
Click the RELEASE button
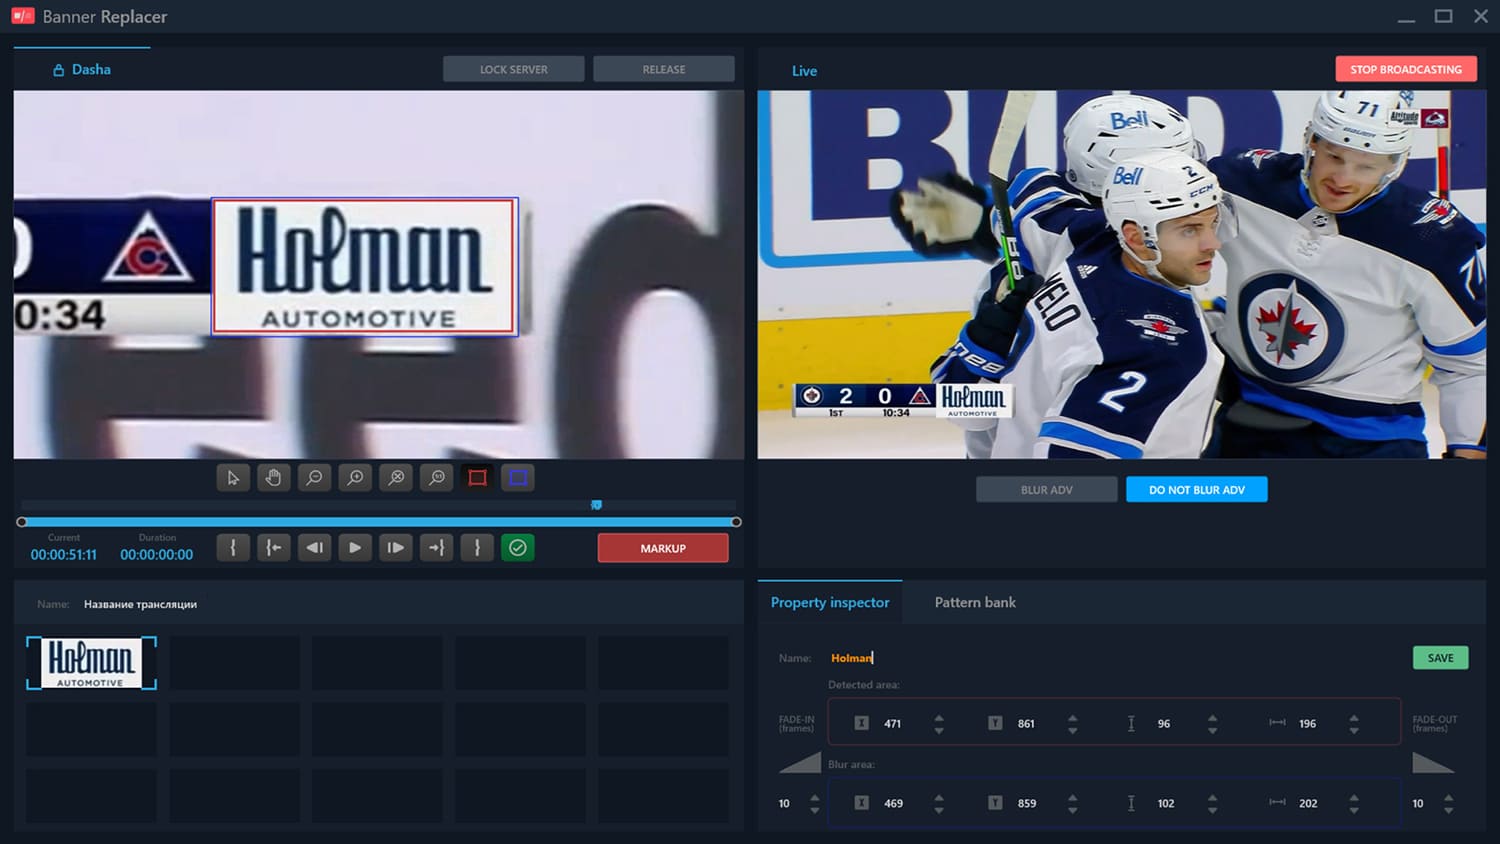[x=664, y=69]
